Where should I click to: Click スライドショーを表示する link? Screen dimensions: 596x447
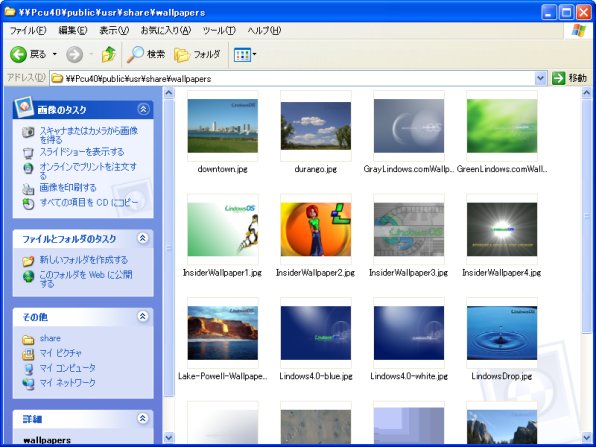82,152
